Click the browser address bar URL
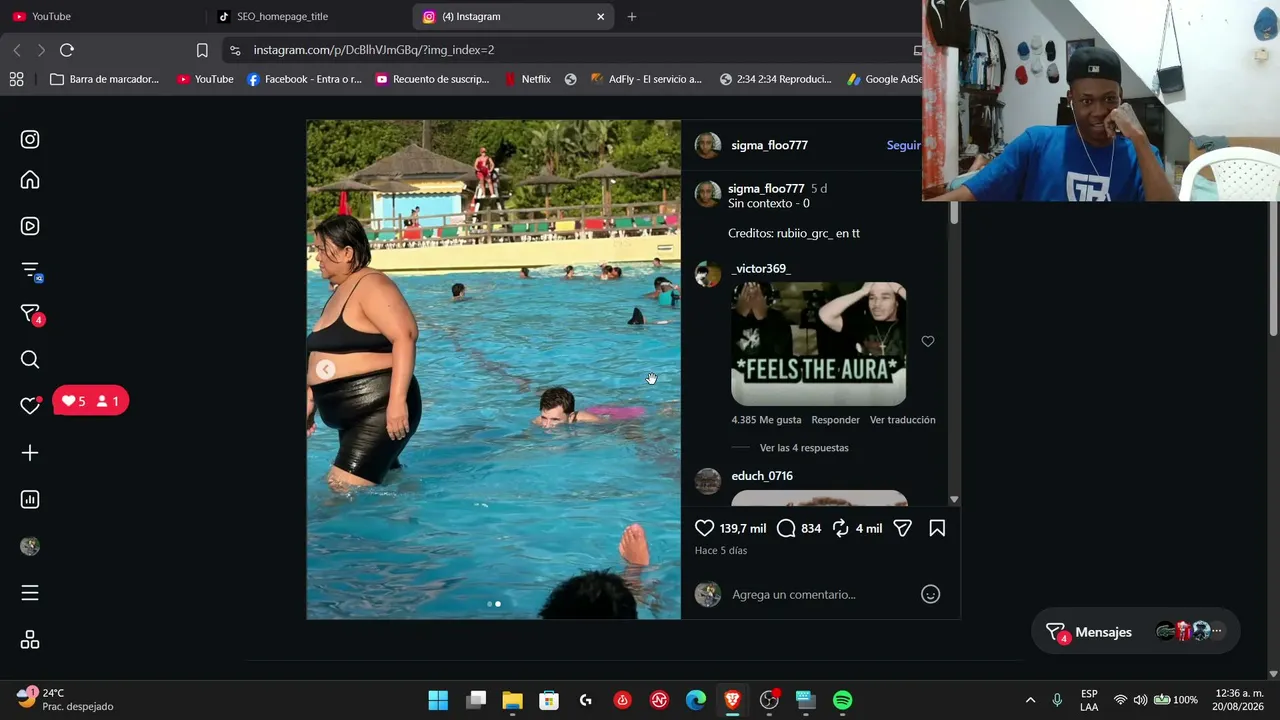1280x720 pixels. coord(373,50)
